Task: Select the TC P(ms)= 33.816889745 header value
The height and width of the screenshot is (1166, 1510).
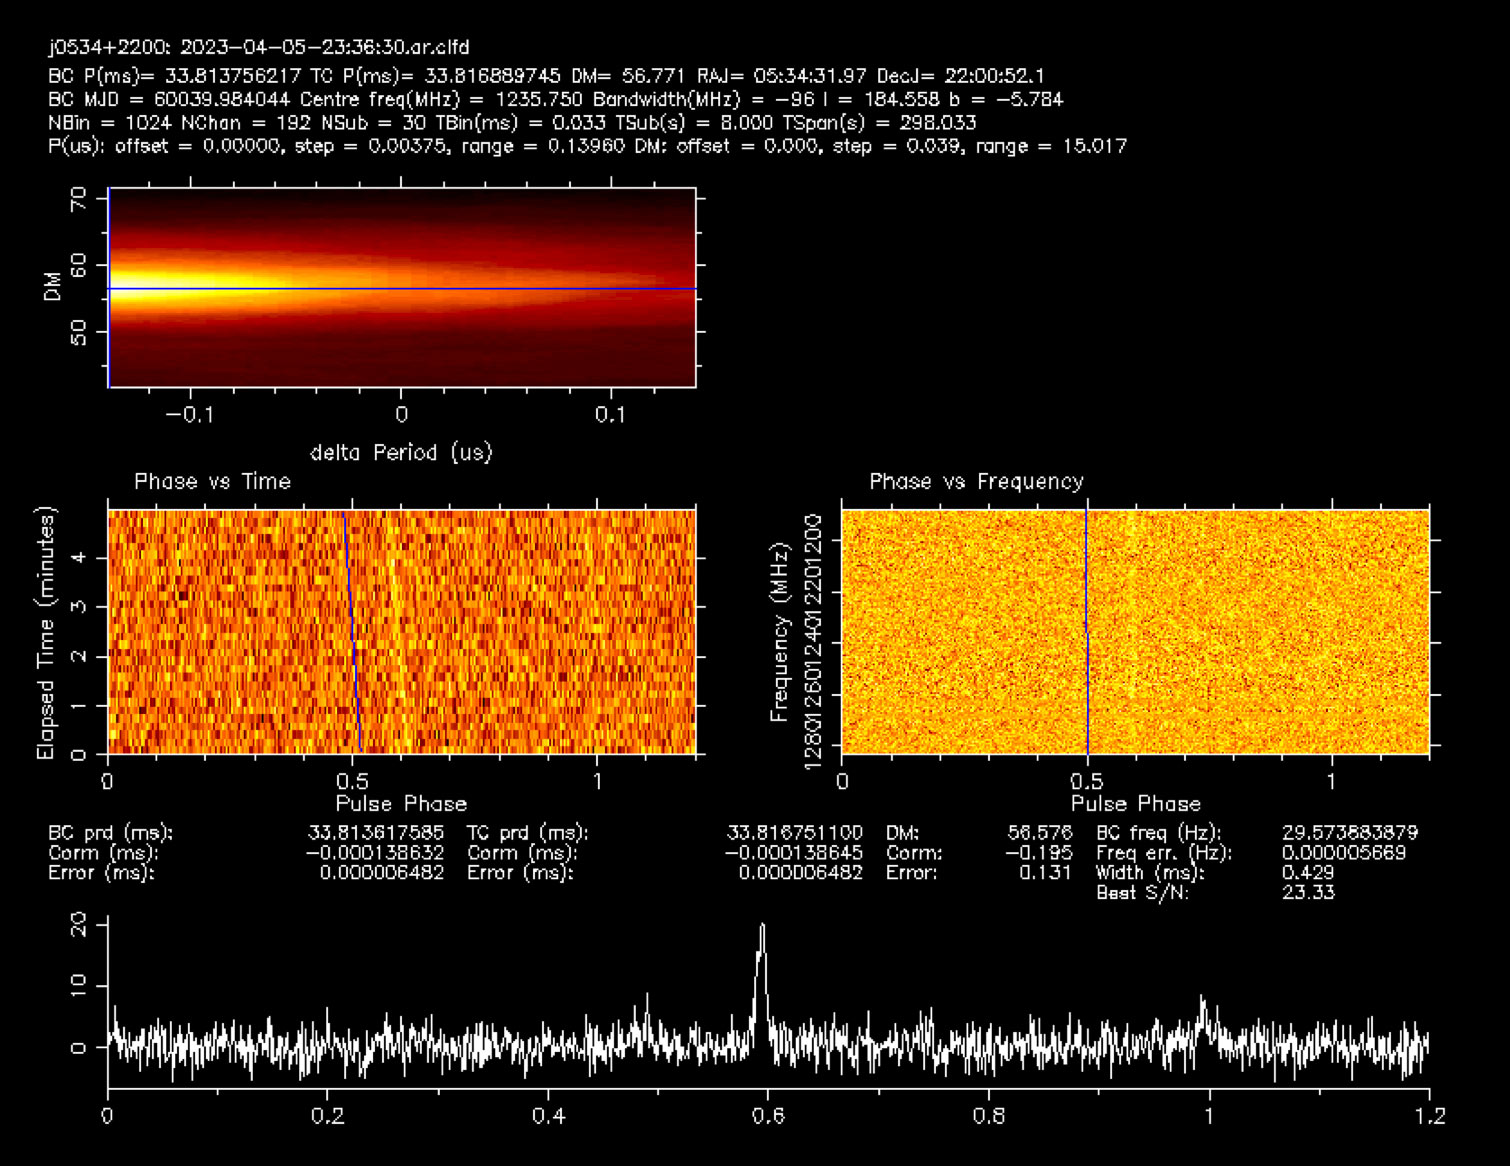Action: [435, 76]
